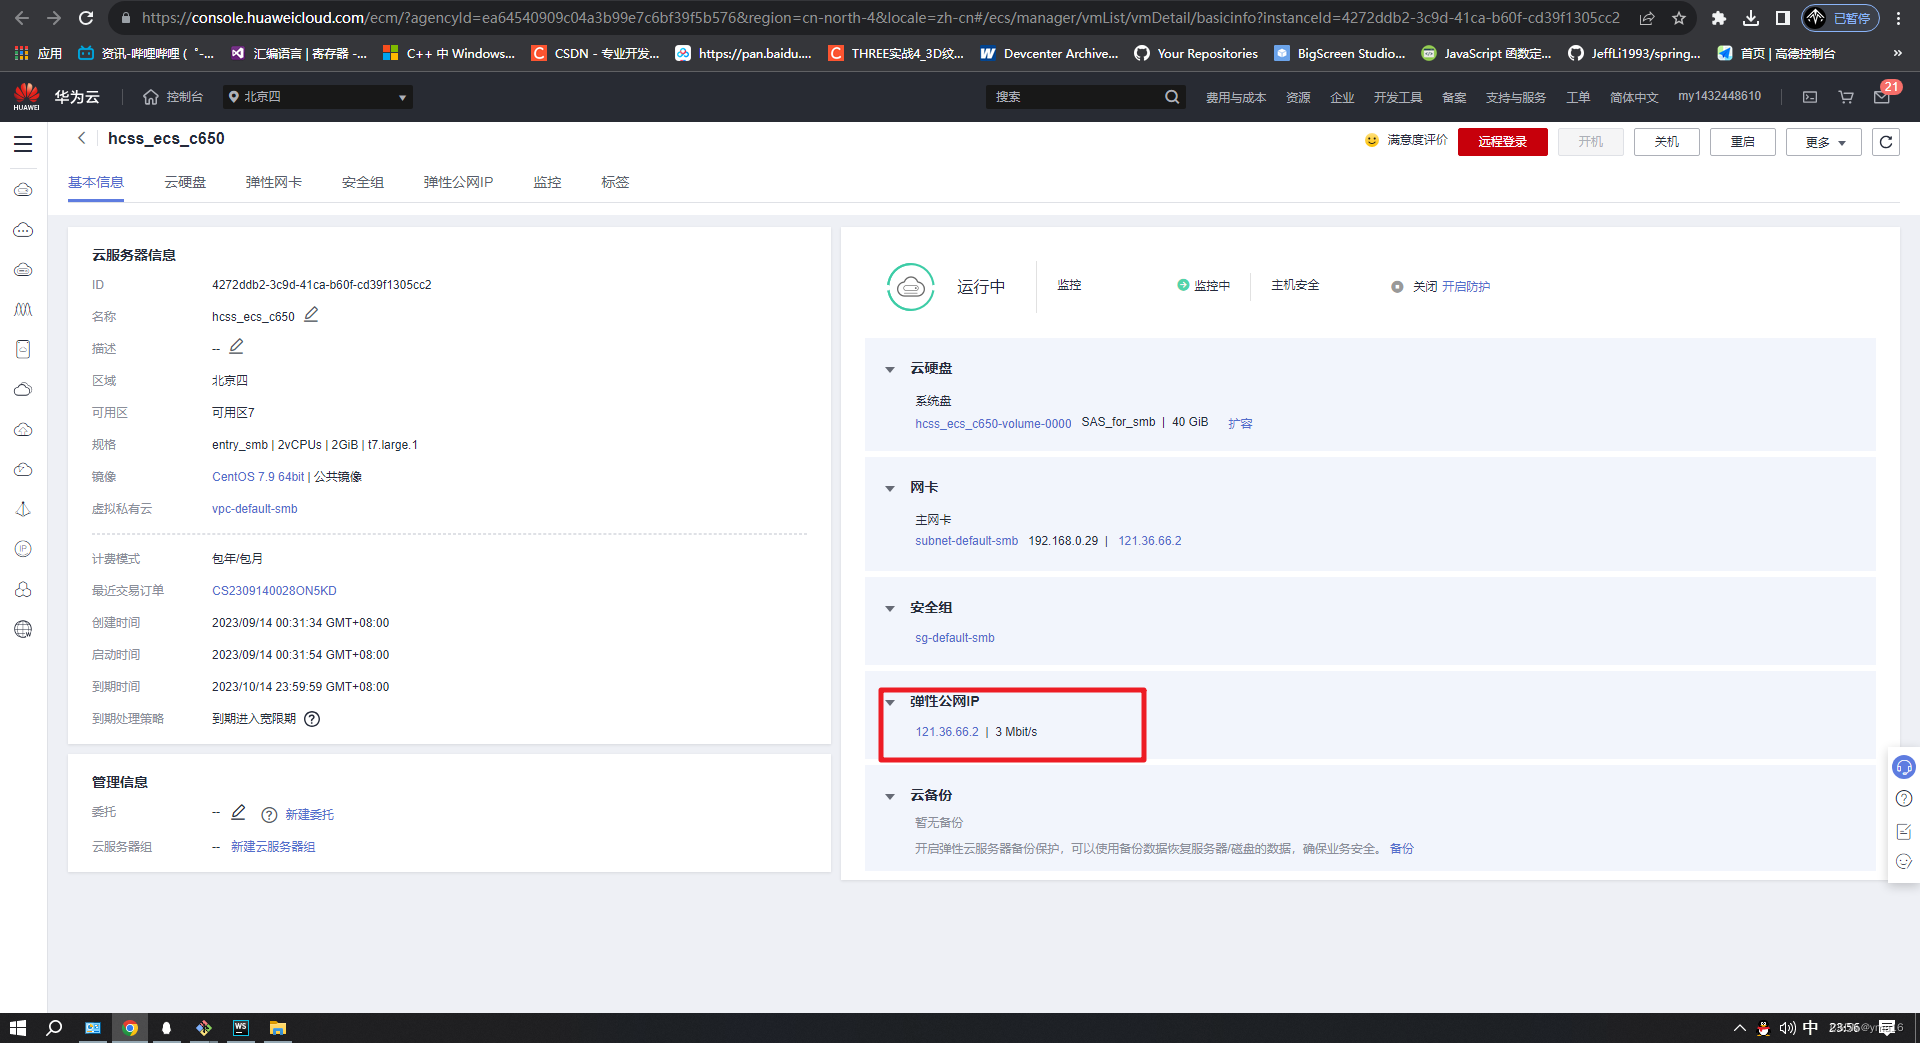
Task: Switch to 监控 tab
Action: (x=547, y=182)
